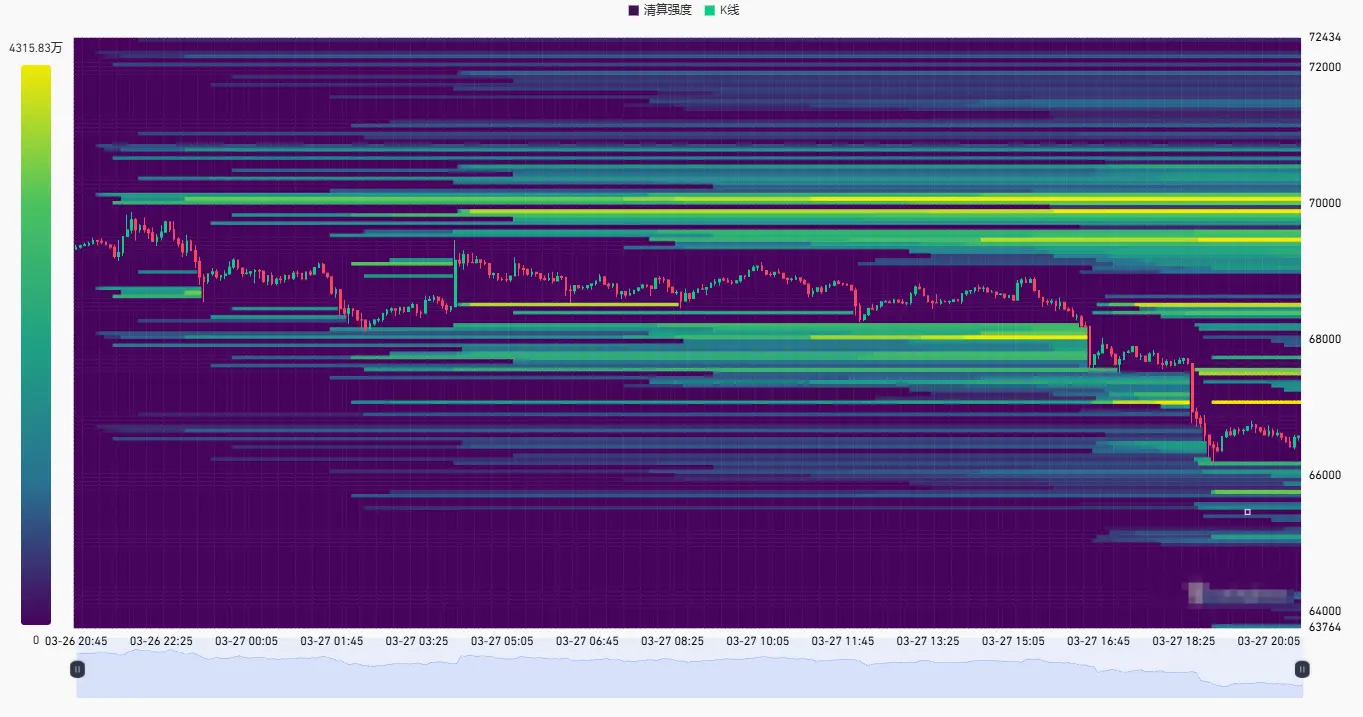Click the 03-27 11:45 time label

(x=842, y=641)
